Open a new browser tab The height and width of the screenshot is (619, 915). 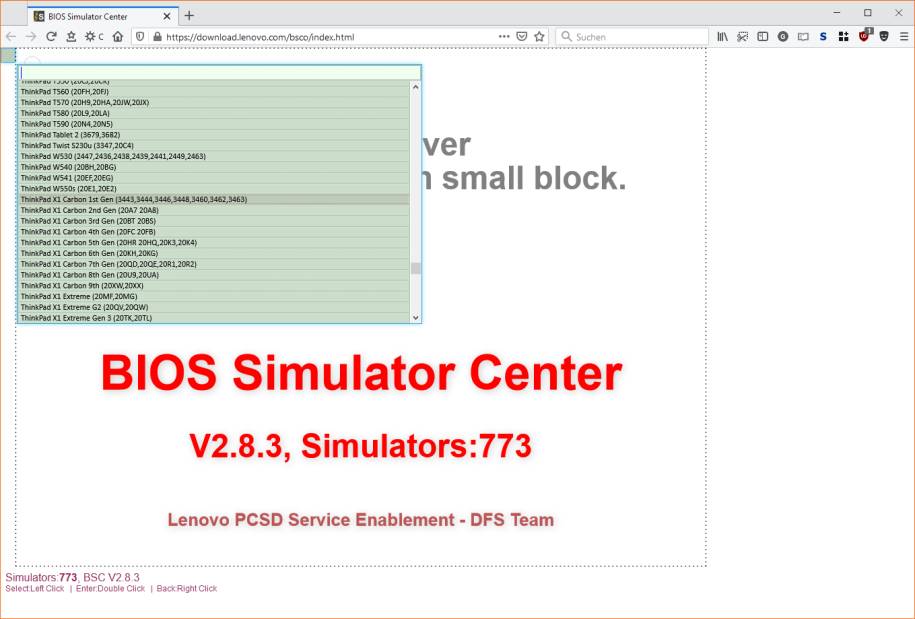tap(189, 15)
